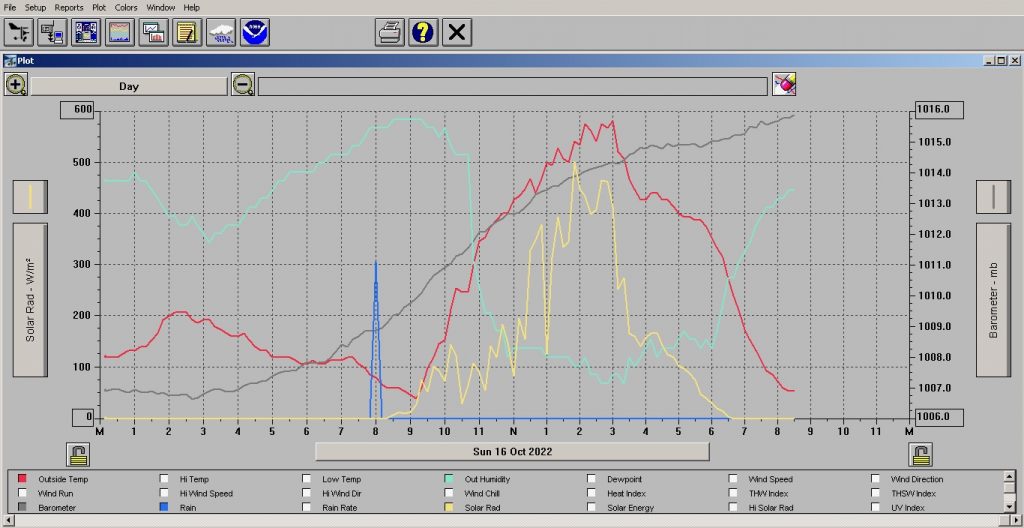Check the Dewpoint box
The width and height of the screenshot is (1024, 528).
pyautogui.click(x=592, y=479)
